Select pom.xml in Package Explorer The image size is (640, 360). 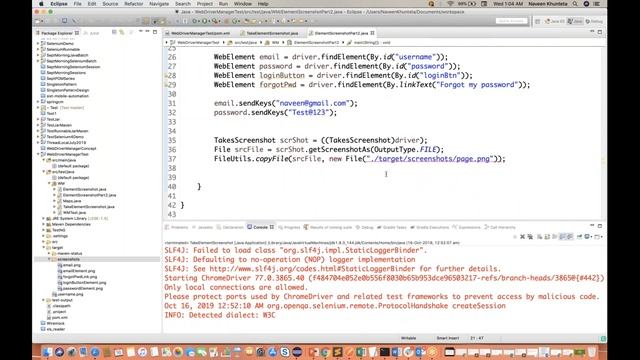pyautogui.click(x=57, y=318)
